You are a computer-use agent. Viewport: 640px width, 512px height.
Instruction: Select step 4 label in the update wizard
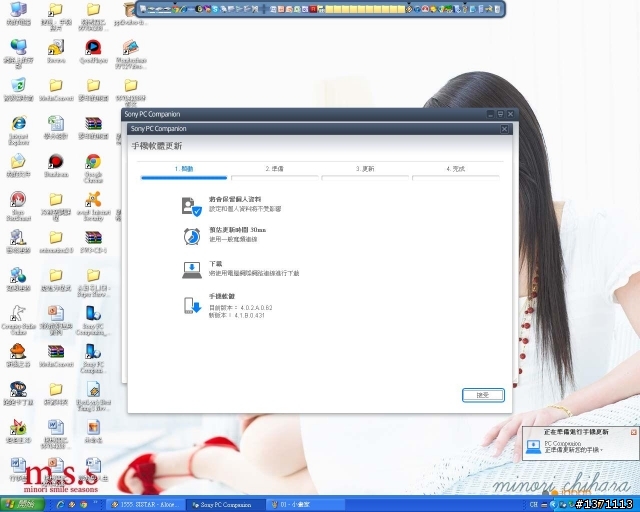coord(456,169)
